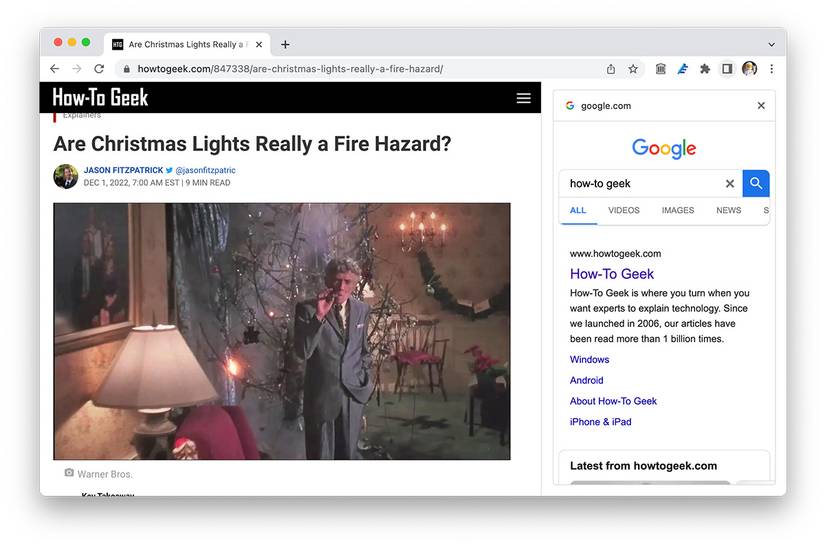Open the archive building extension icon
The image size is (825, 547).
660,69
